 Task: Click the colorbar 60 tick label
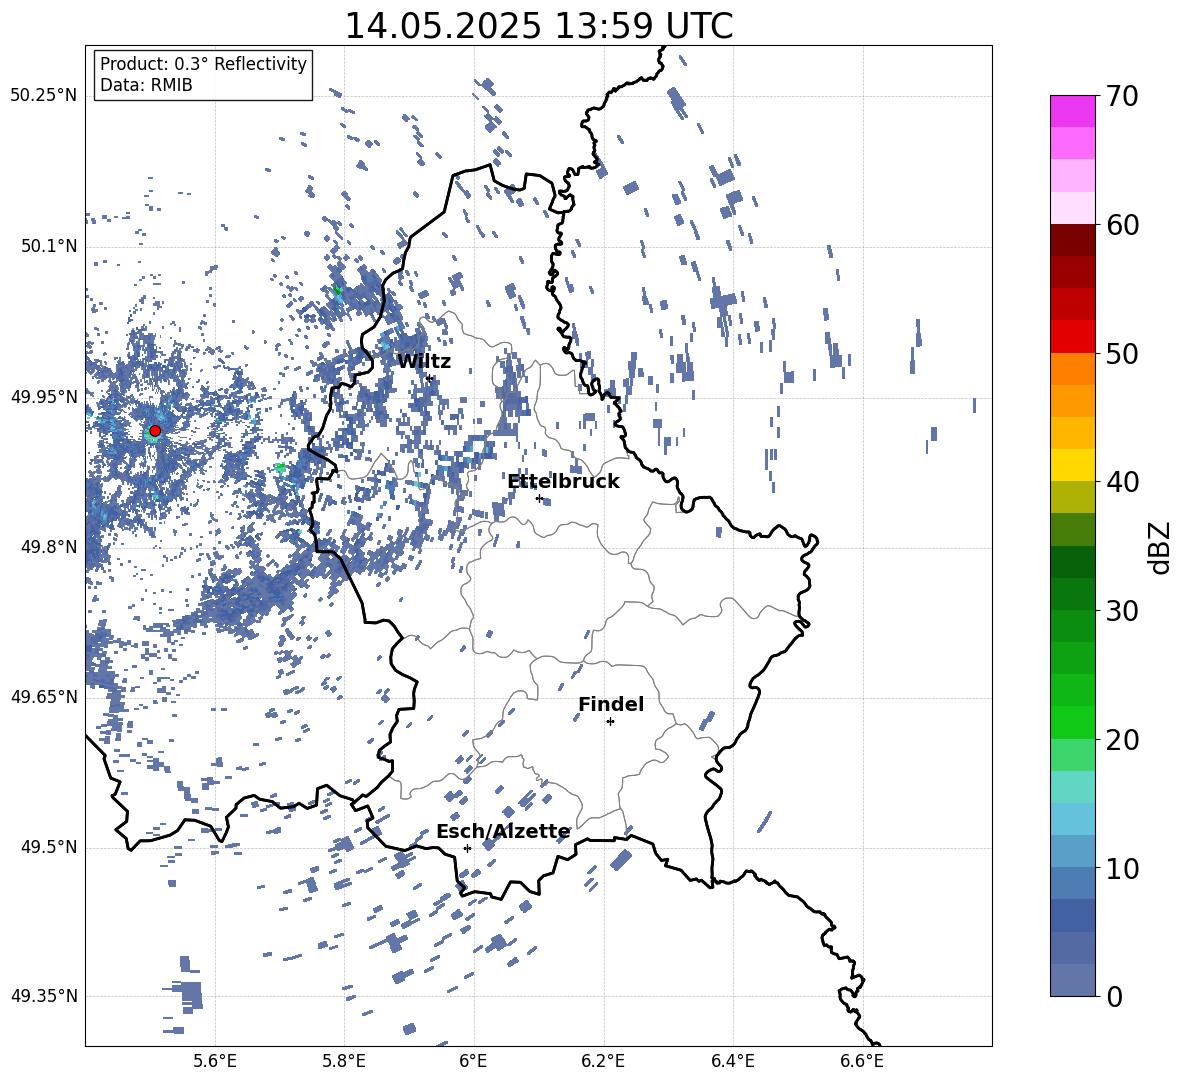tap(1123, 225)
